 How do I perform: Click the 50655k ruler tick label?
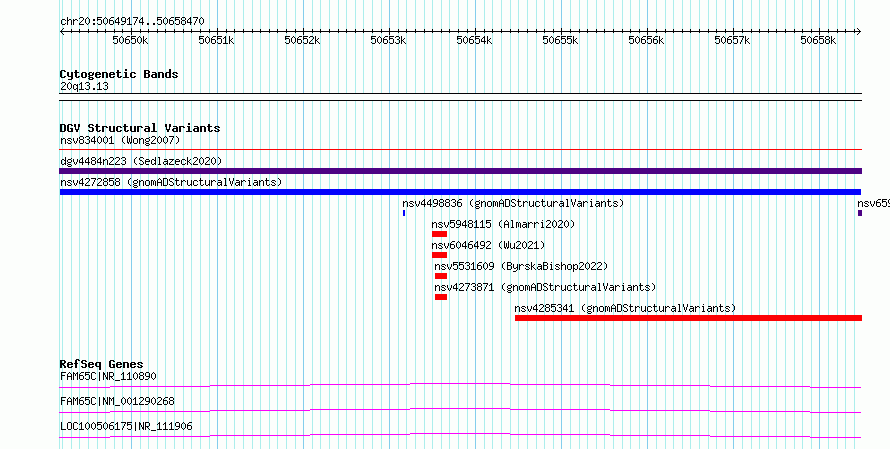point(560,40)
